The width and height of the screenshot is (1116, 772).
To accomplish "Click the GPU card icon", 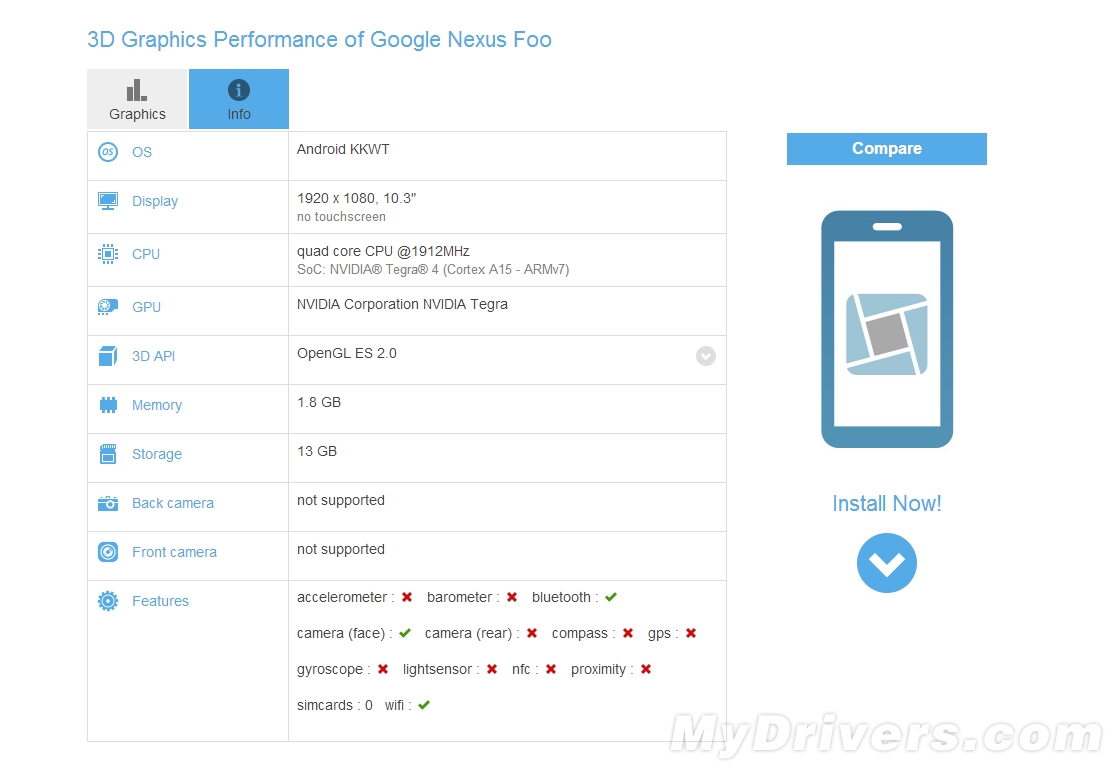I will 108,307.
